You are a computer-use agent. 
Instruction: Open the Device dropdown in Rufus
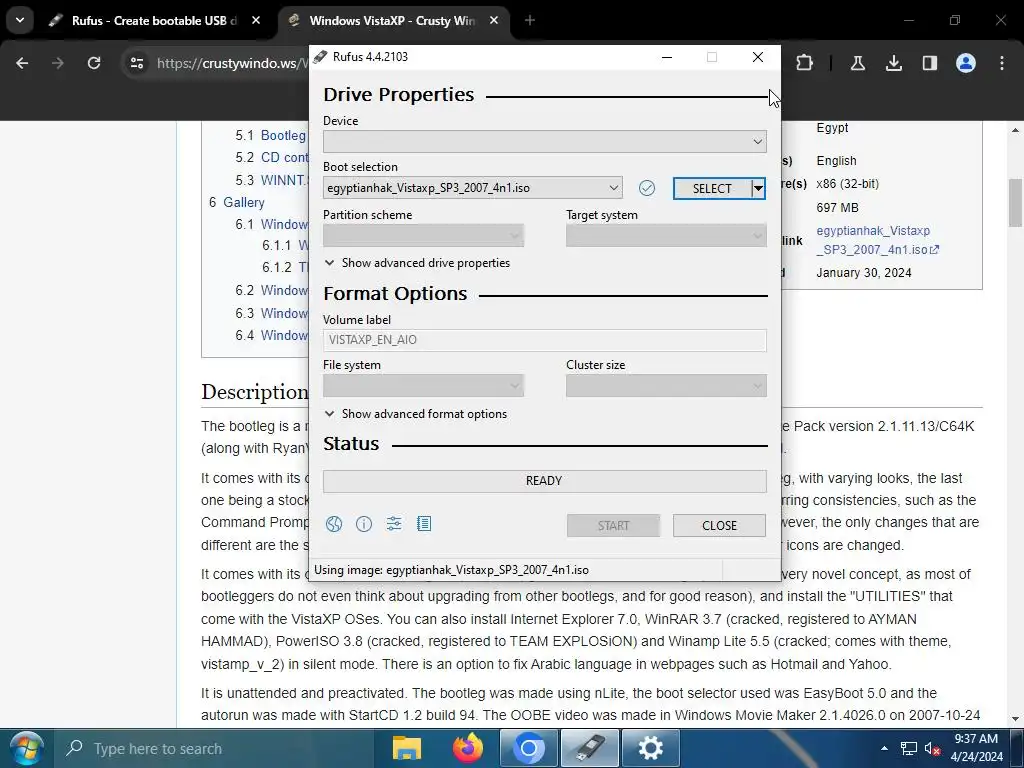click(545, 142)
